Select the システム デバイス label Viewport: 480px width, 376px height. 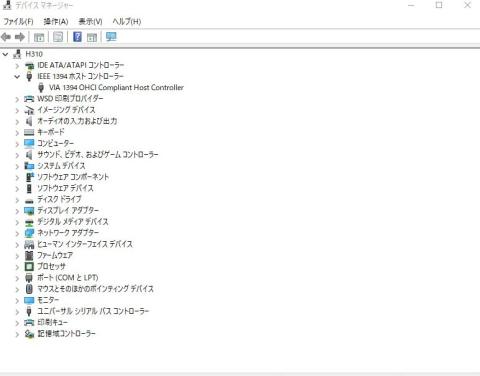(61, 166)
